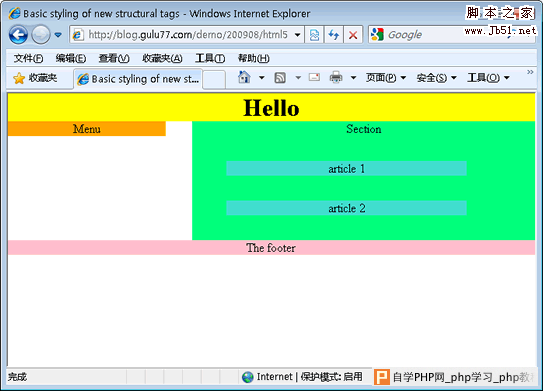Click the 收藏夹 favorites star button
The image size is (543, 391).
pyautogui.click(x=35, y=78)
